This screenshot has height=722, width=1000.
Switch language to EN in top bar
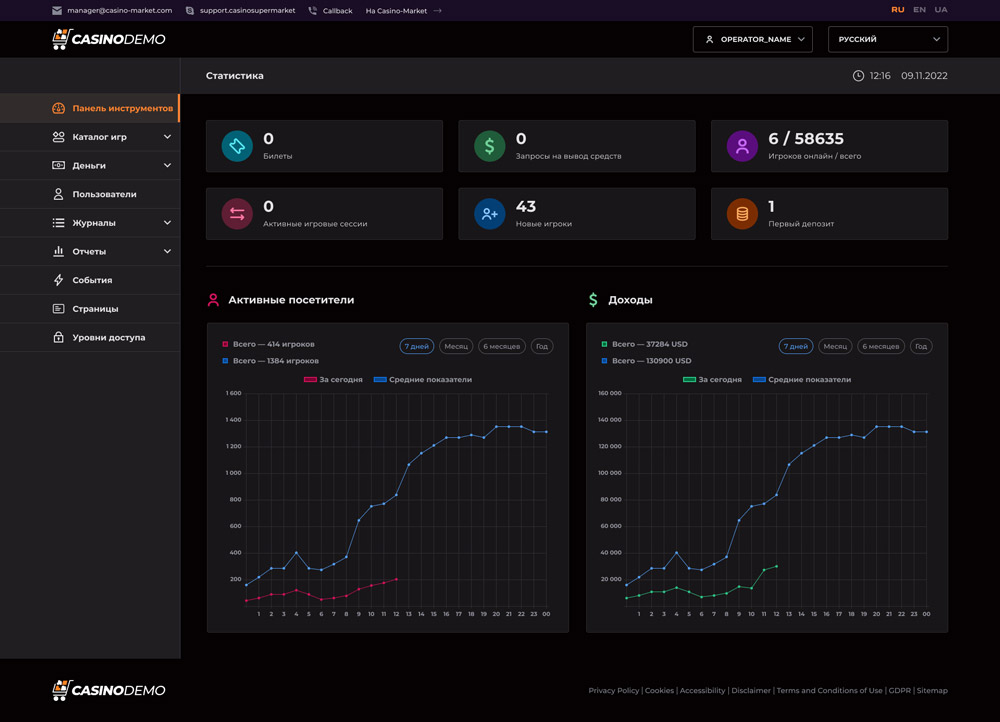click(919, 10)
